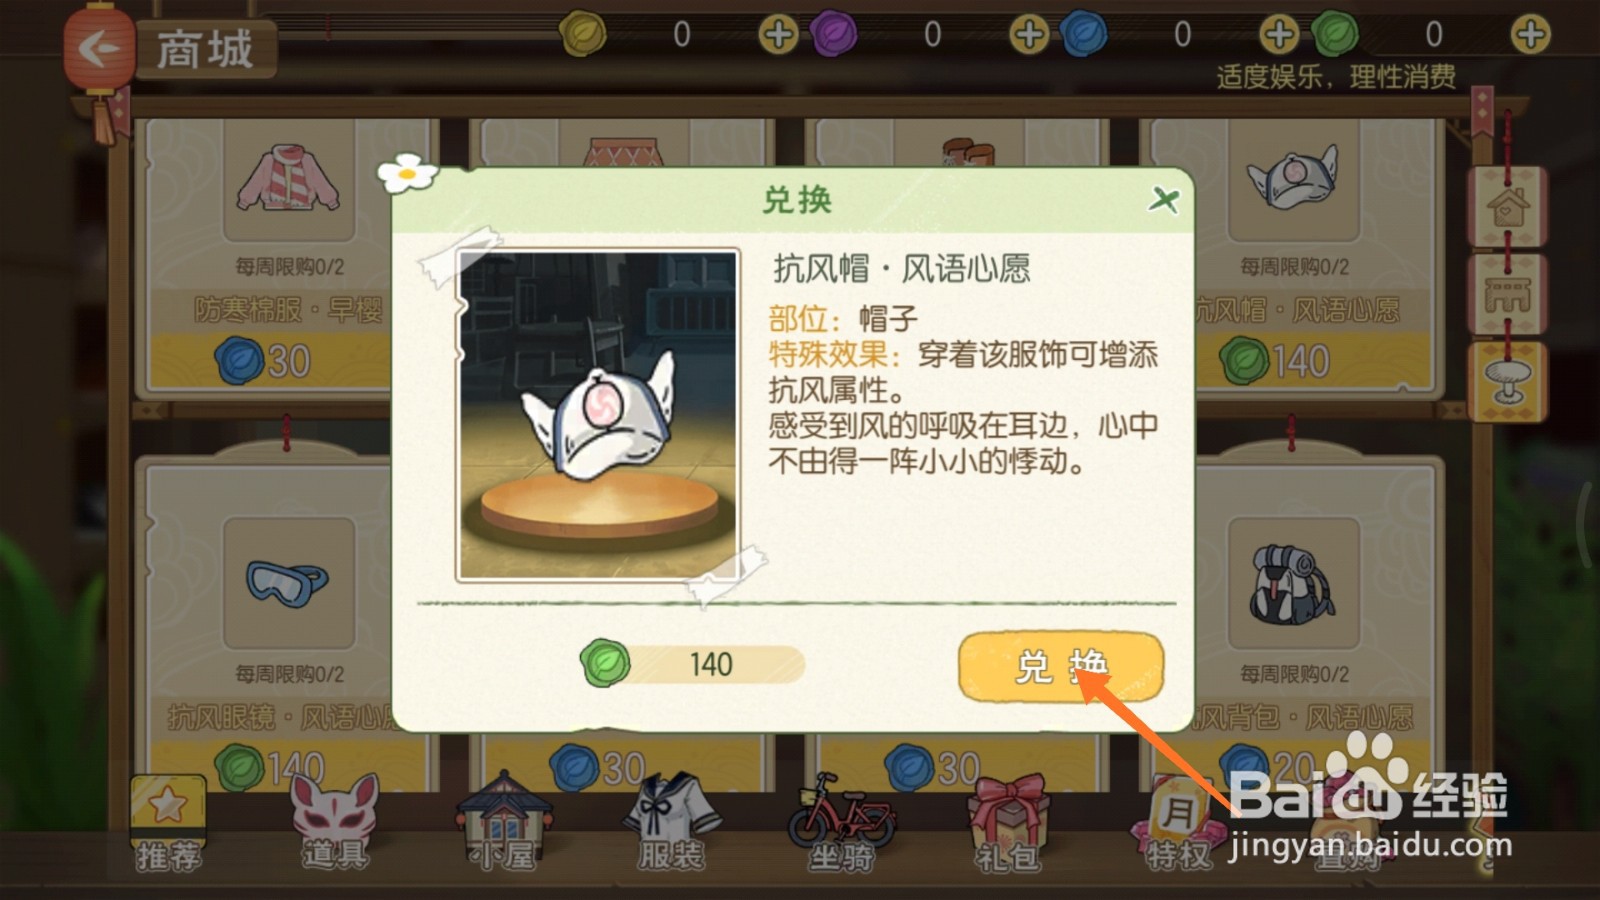Add more green currency with plus icon
This screenshot has height=900, width=1600.
click(1530, 35)
